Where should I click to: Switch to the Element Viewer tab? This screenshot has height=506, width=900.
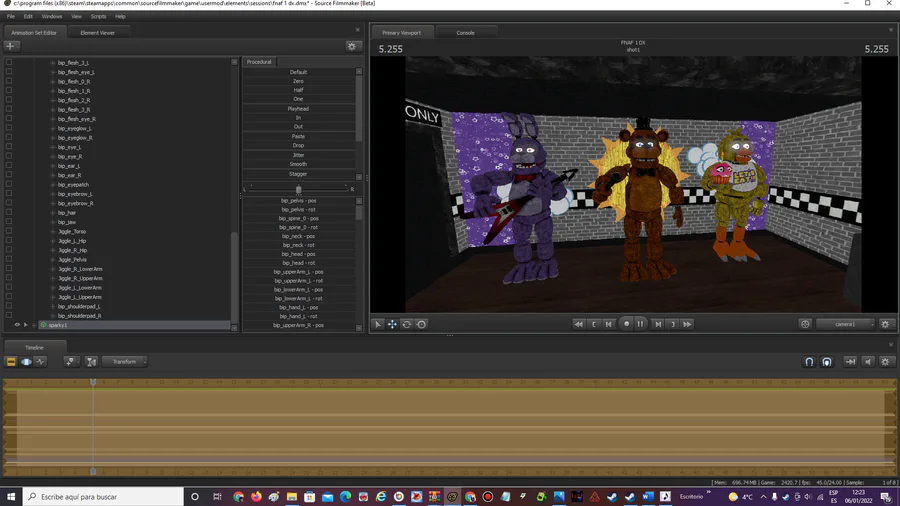pyautogui.click(x=98, y=33)
